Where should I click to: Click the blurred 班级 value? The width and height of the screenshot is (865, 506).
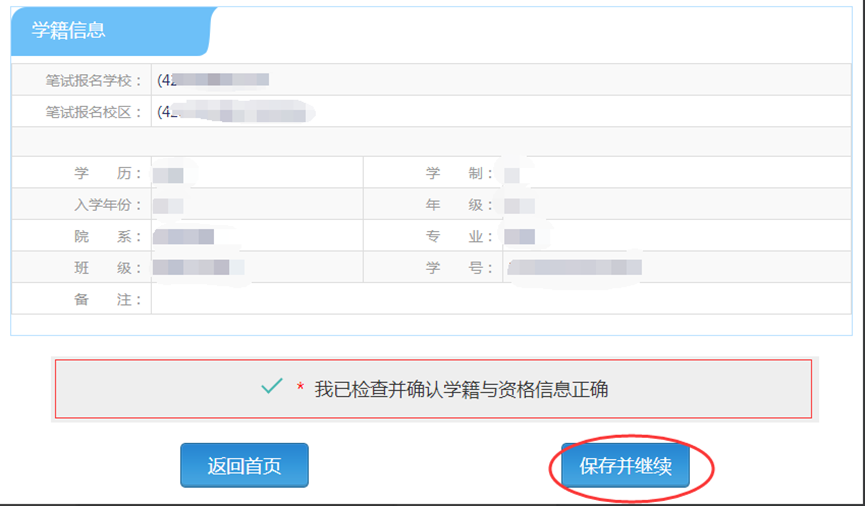point(198,268)
